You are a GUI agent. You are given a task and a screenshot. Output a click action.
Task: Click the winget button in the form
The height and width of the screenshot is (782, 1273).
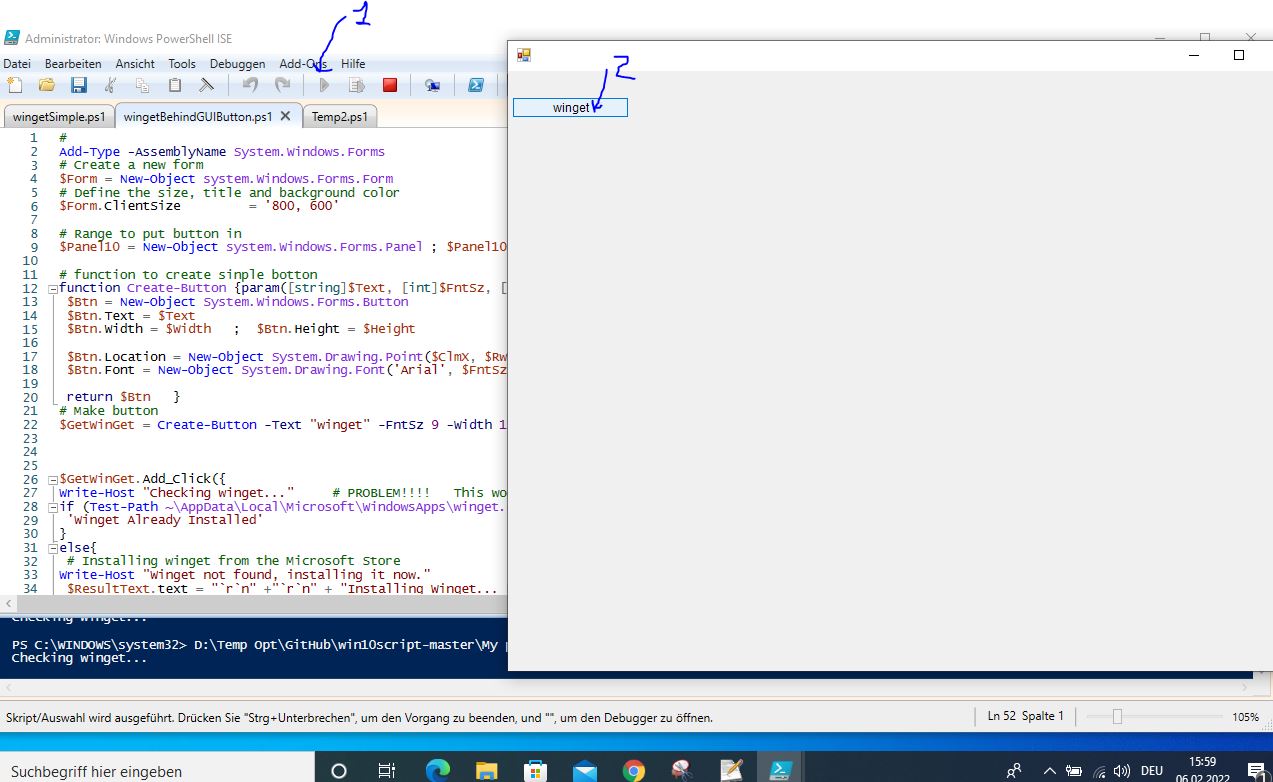570,107
